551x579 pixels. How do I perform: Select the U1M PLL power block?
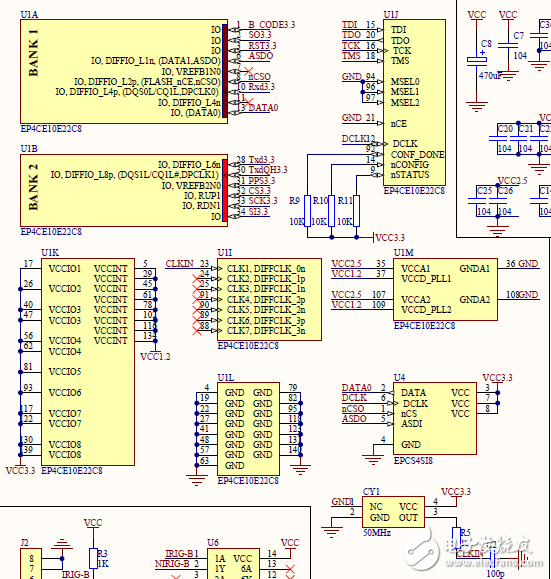pyautogui.click(x=445, y=289)
